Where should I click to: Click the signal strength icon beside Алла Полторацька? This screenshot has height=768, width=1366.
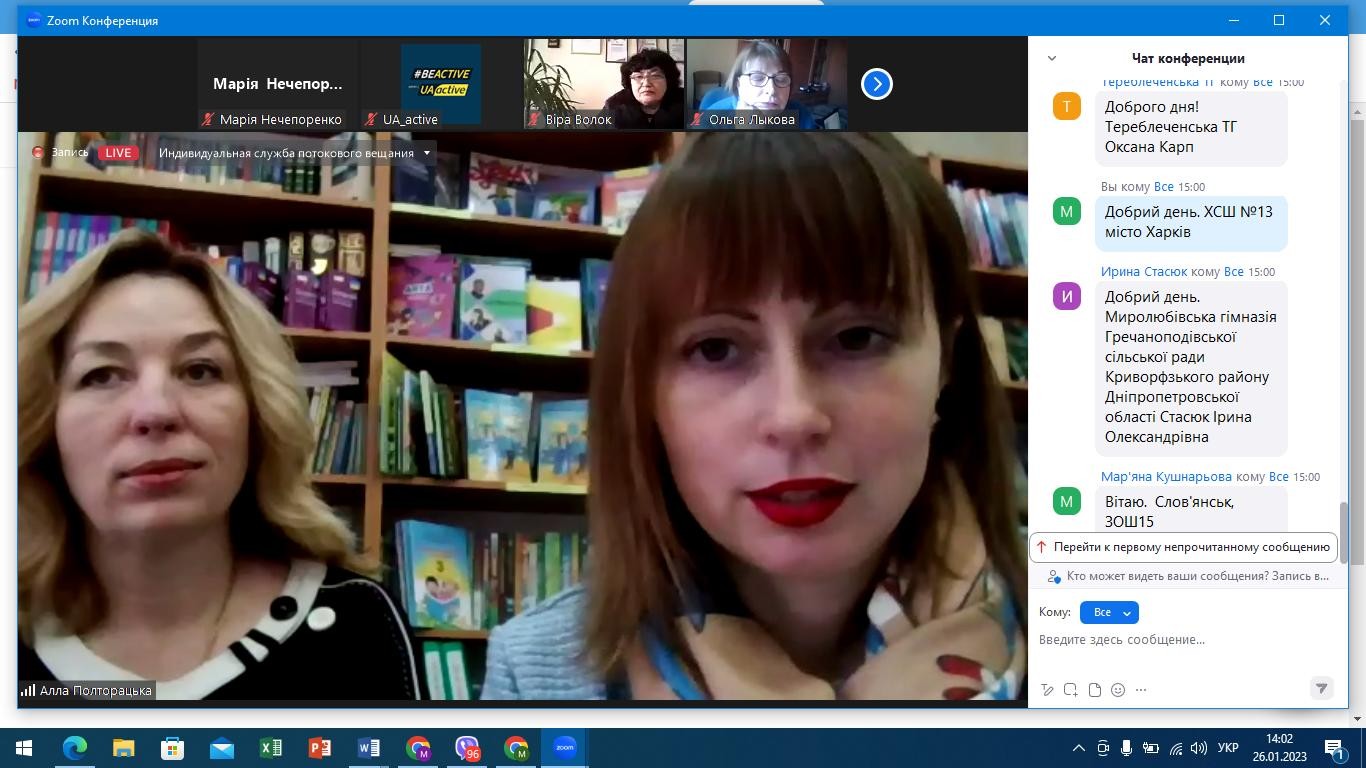(28, 690)
